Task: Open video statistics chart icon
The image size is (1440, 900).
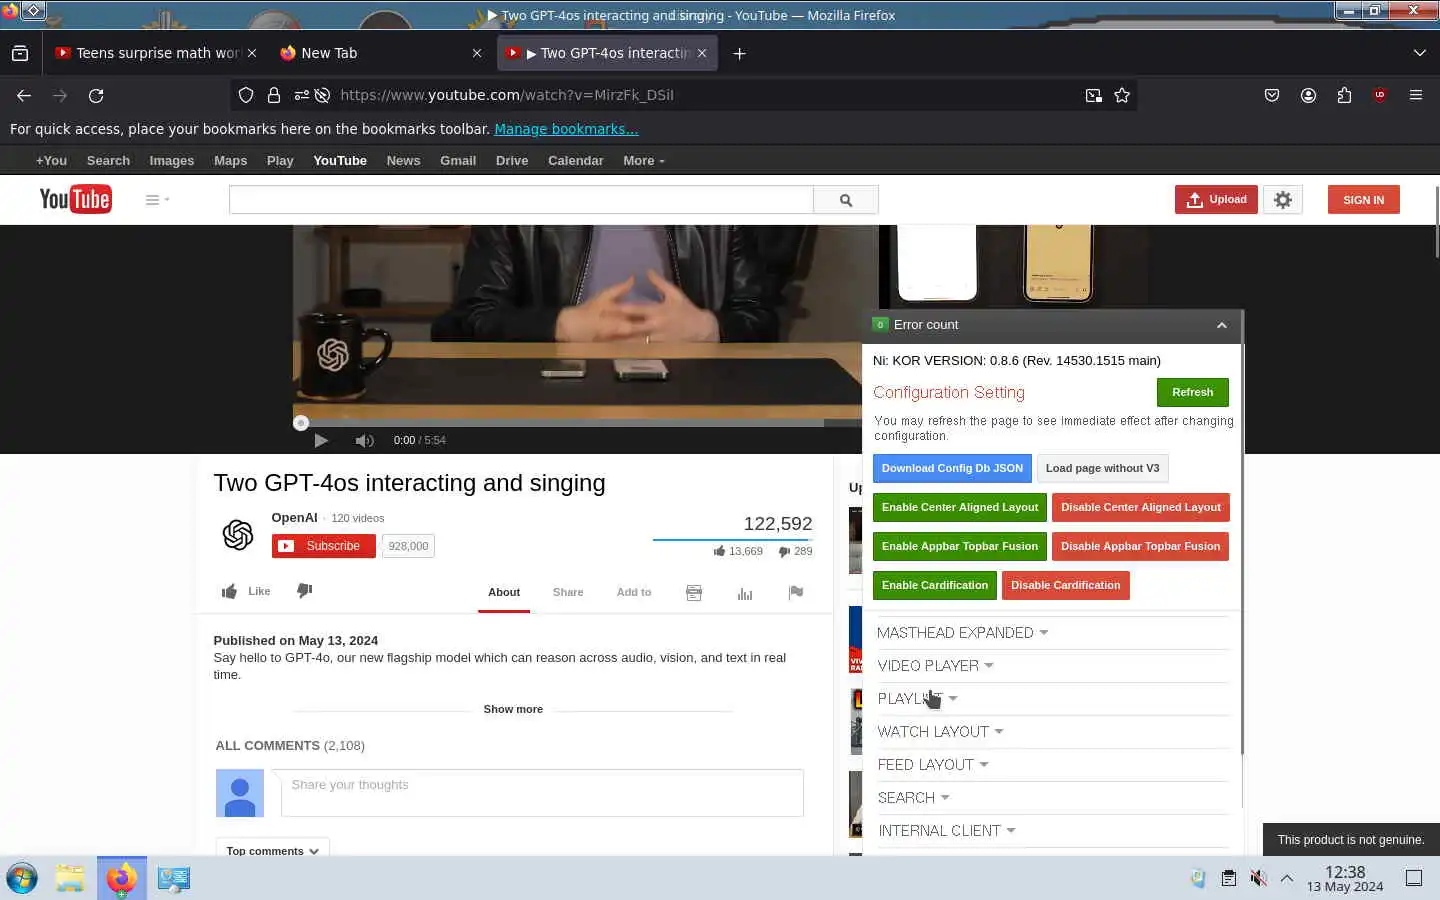Action: 745,593
